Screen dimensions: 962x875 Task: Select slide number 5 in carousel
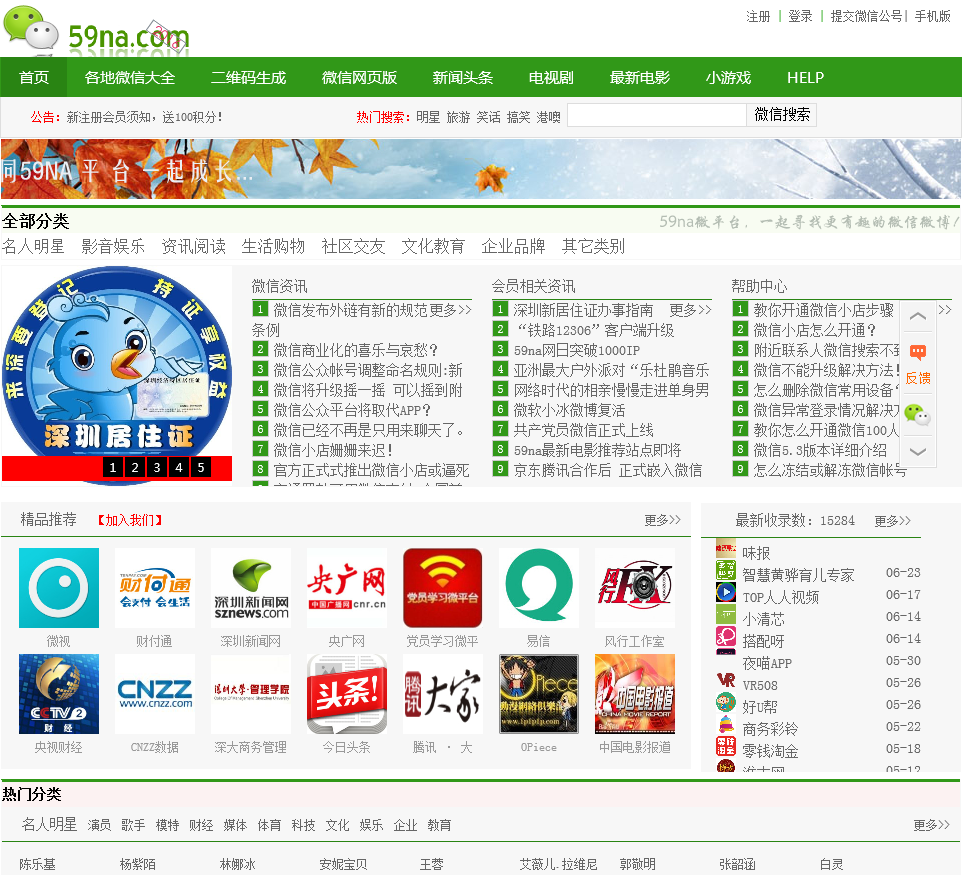pos(201,468)
